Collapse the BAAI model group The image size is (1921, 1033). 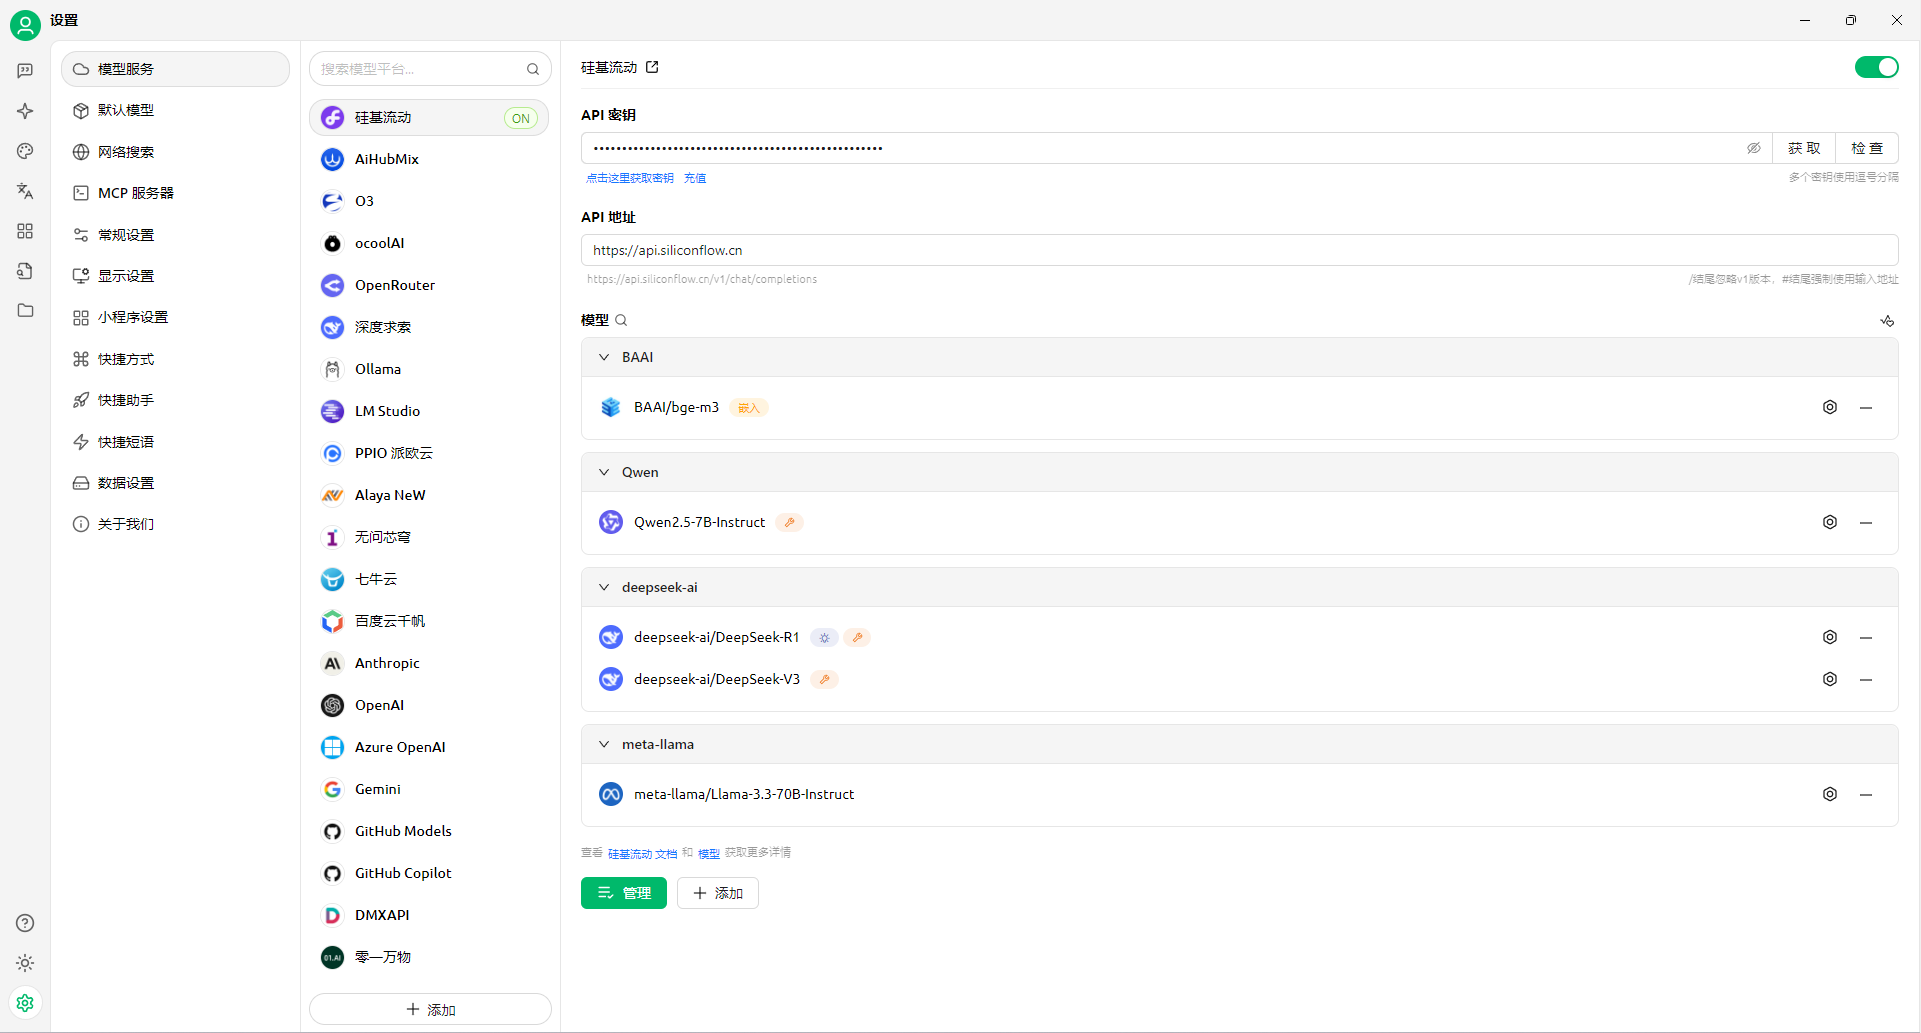click(x=604, y=357)
